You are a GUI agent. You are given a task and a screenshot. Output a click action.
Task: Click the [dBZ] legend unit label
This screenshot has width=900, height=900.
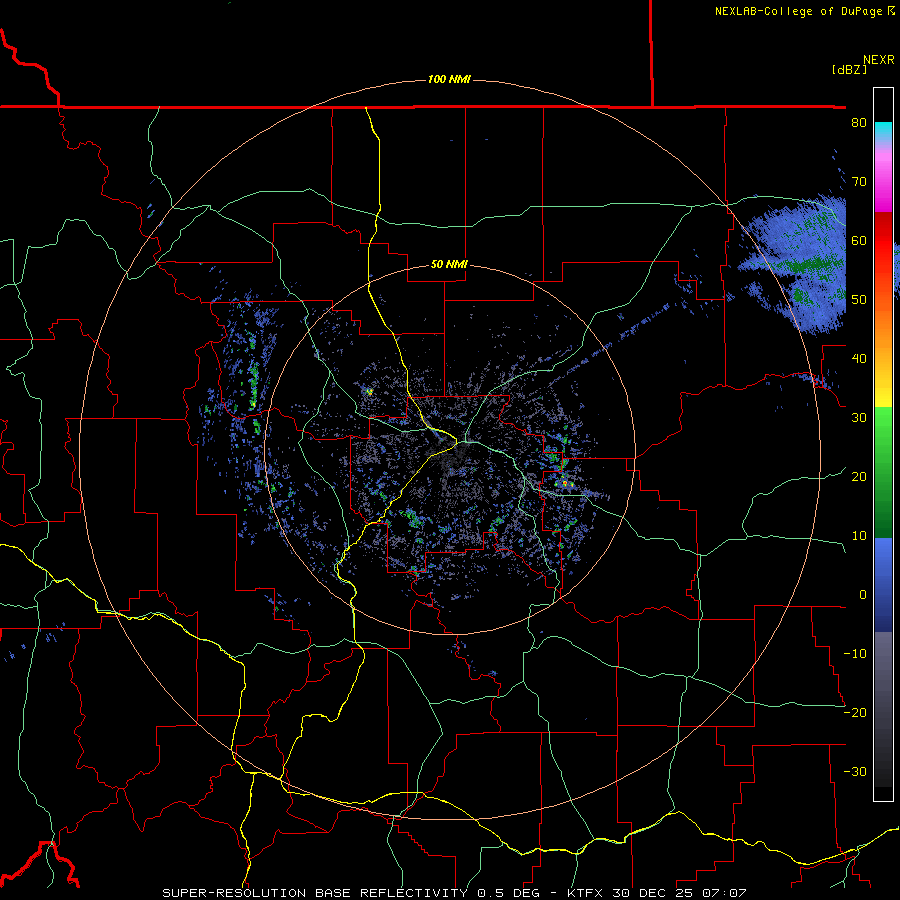[849, 69]
